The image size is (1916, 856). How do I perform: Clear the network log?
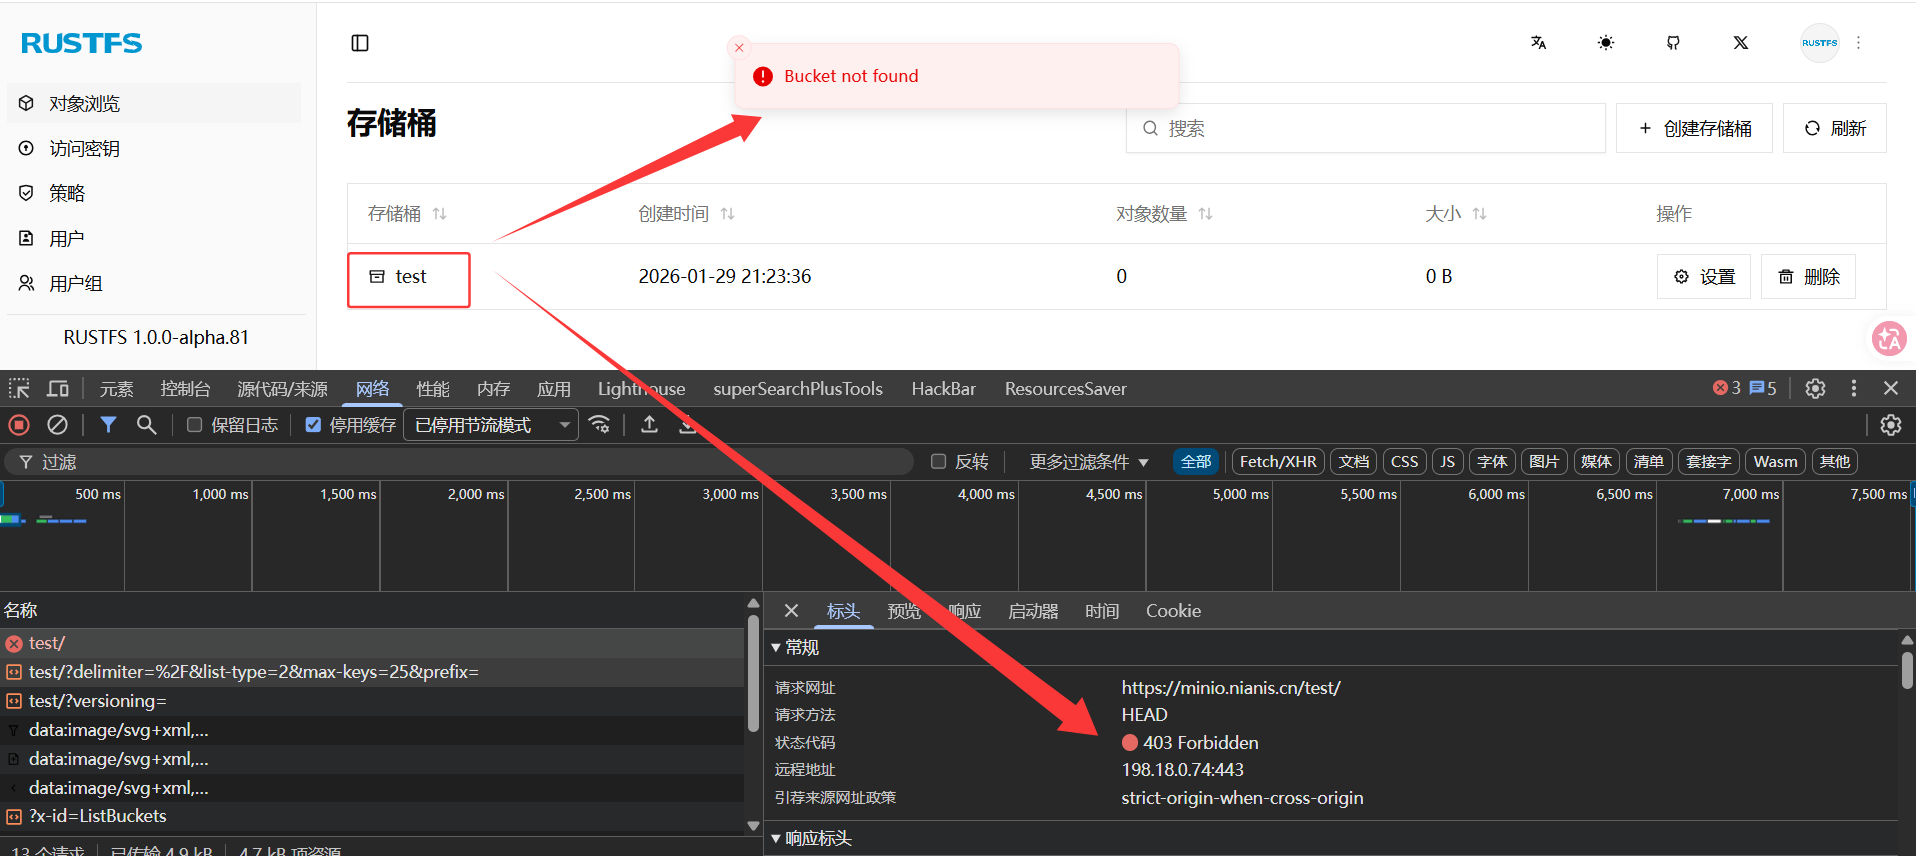click(58, 425)
